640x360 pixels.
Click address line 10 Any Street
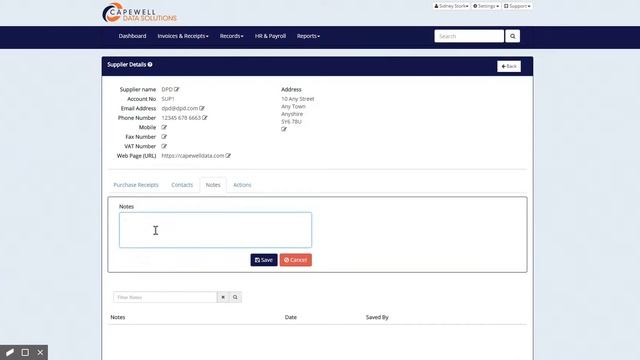click(x=298, y=99)
